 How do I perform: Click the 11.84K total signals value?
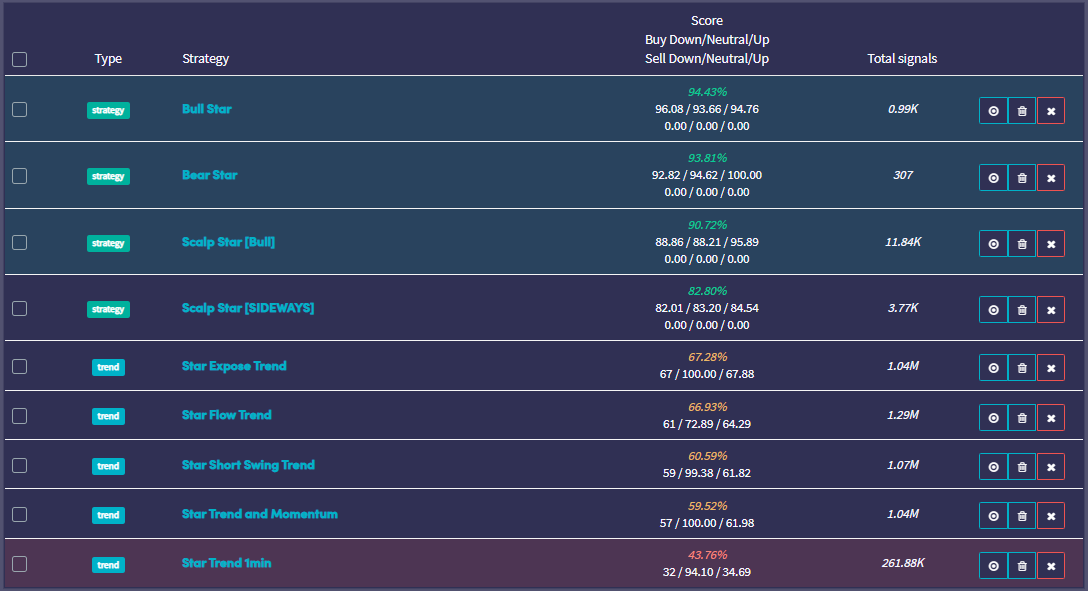[903, 242]
